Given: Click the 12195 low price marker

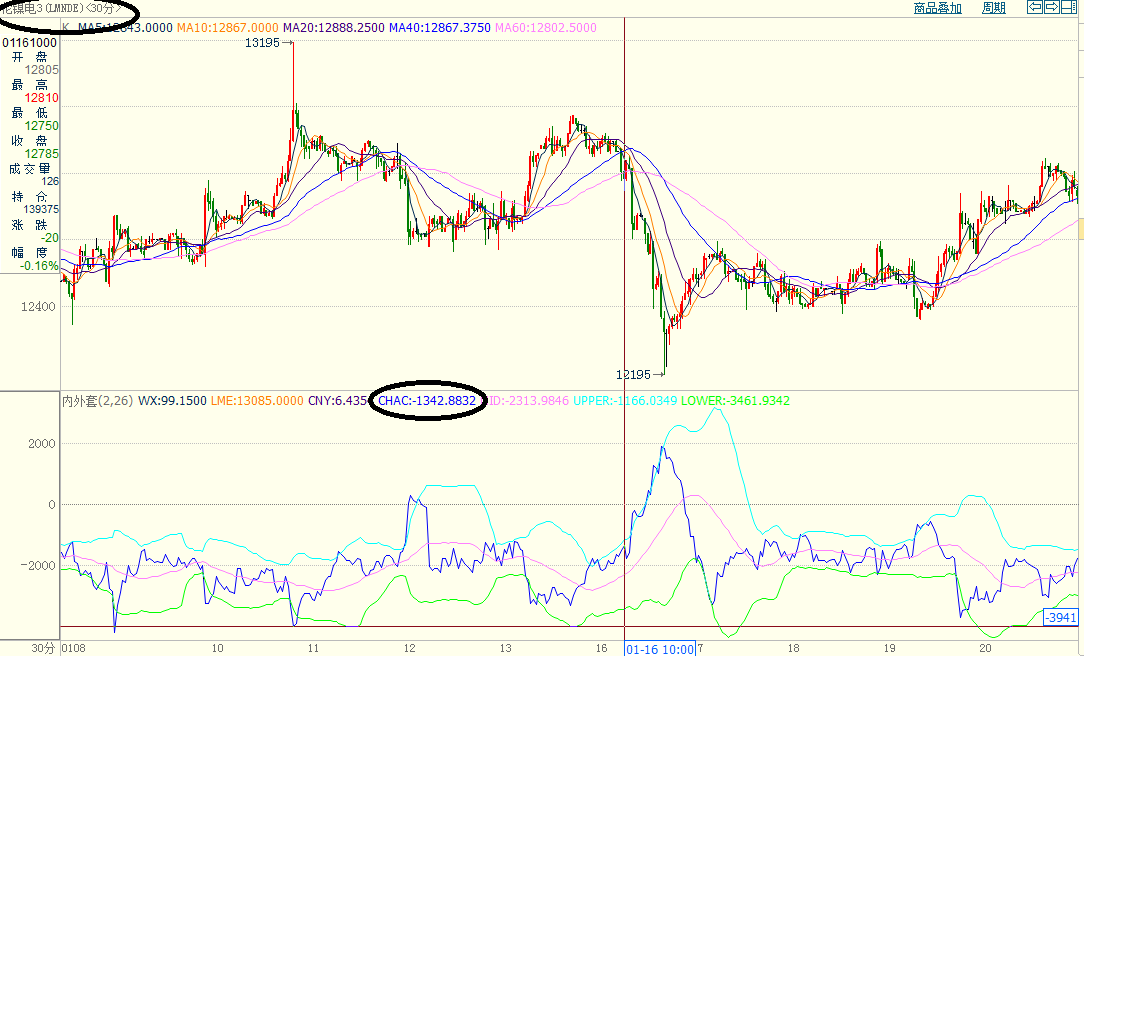Looking at the screenshot, I should point(639,375).
